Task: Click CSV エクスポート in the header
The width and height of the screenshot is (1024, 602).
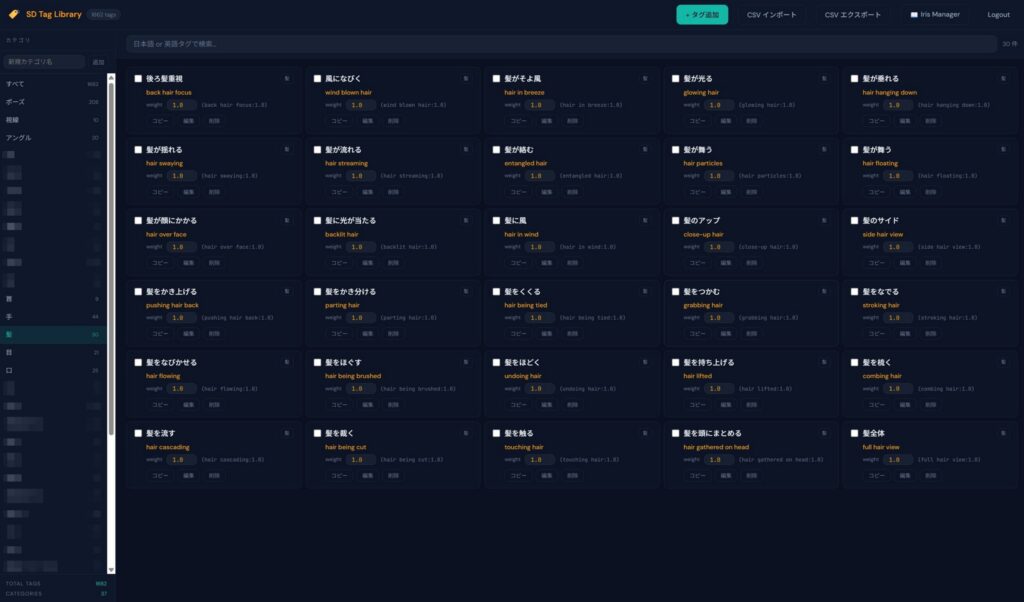Action: coord(853,15)
